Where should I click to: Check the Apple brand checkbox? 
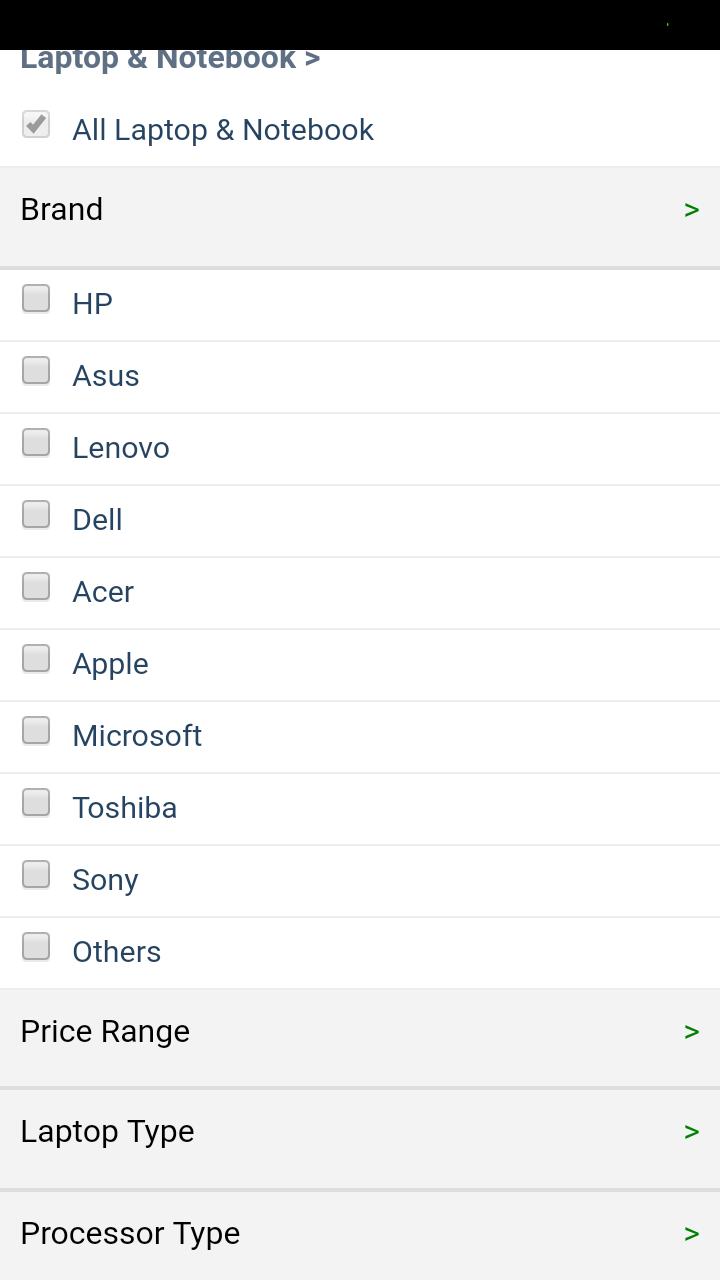point(36,658)
